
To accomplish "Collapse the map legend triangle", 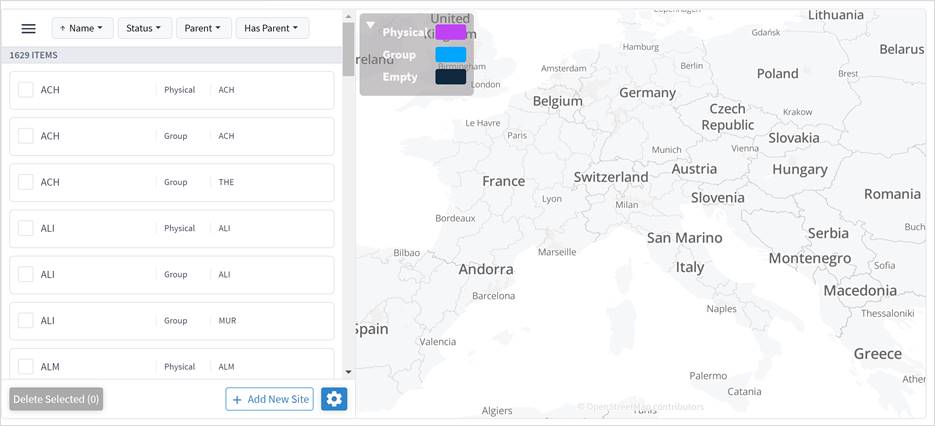I will coord(370,25).
